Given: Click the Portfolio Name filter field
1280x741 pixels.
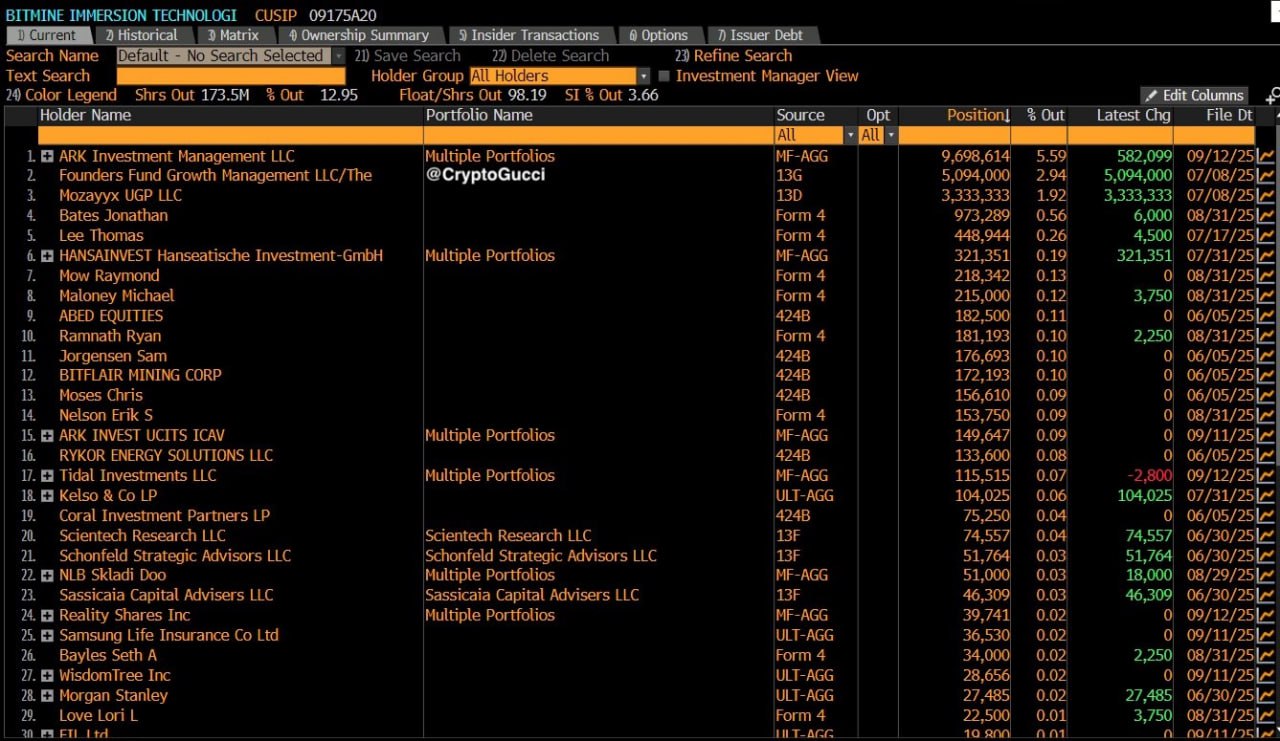Looking at the screenshot, I should 598,135.
